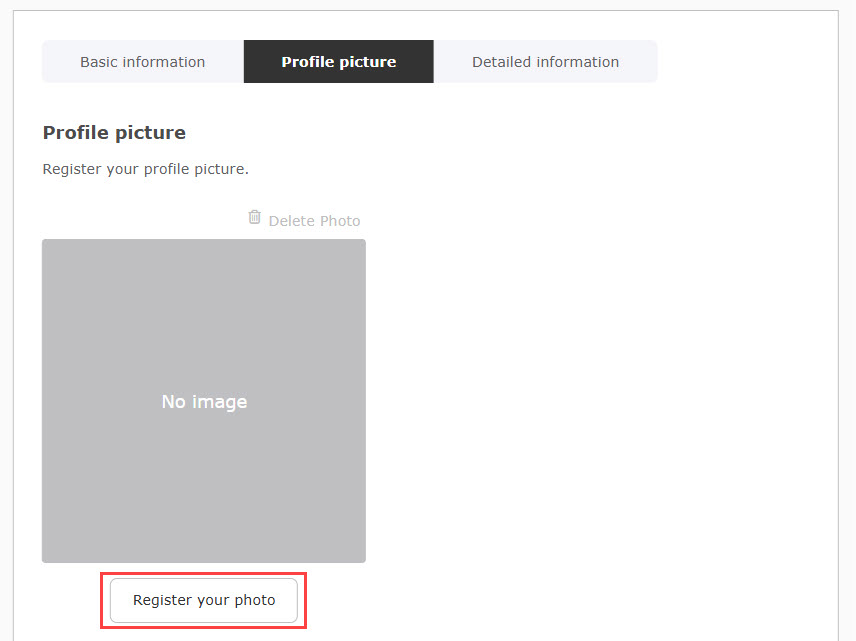Screen dimensions: 856x641
Task: Click the 'No image' label text
Action: tap(204, 402)
